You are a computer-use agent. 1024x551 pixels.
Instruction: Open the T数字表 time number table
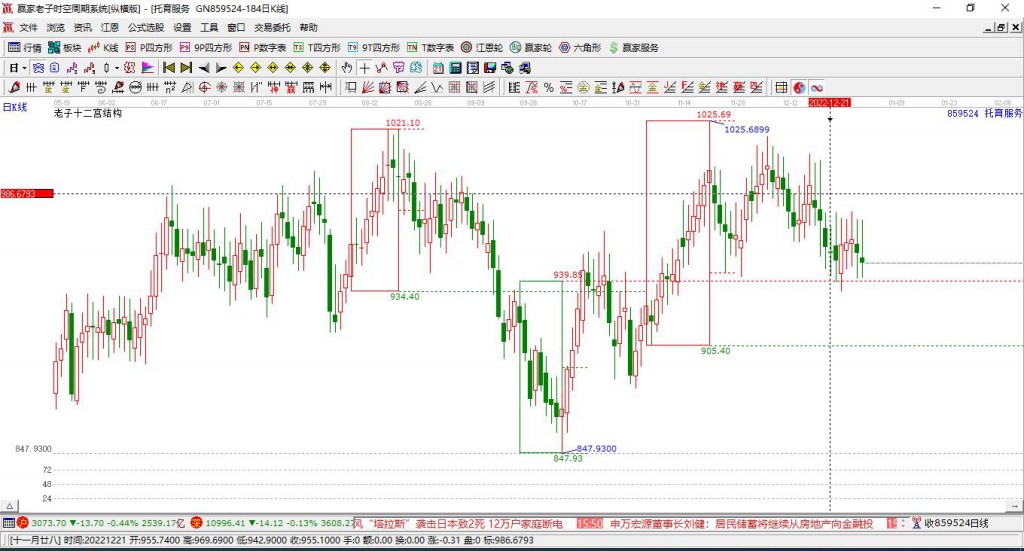pos(430,48)
